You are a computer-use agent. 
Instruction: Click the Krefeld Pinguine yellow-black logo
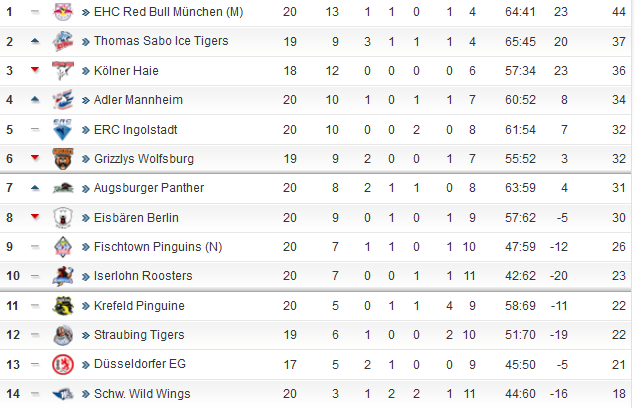(63, 306)
